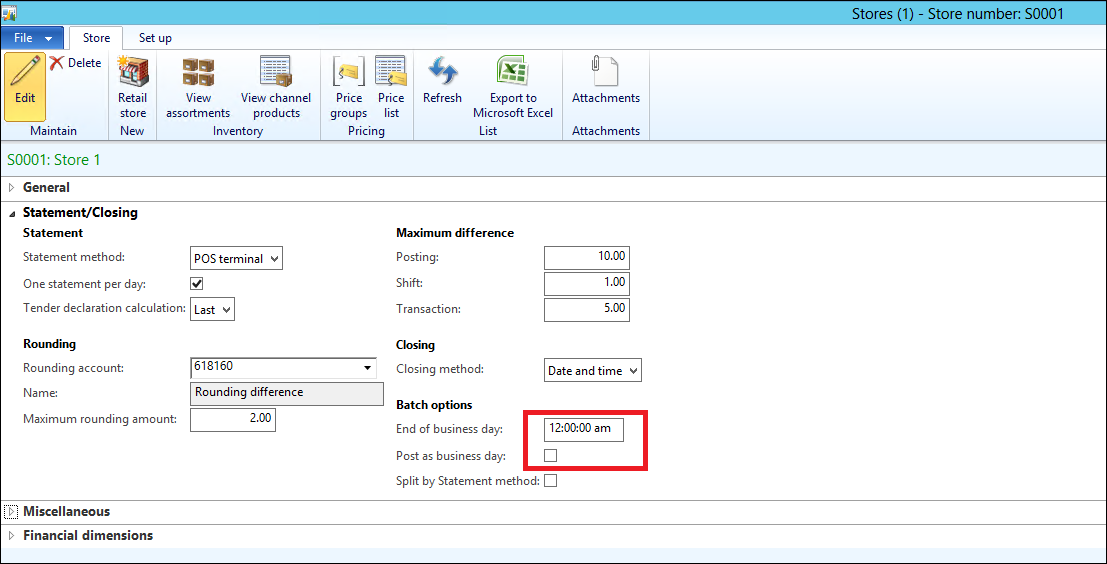
Task: Switch to the Set up tab
Action: tap(155, 38)
